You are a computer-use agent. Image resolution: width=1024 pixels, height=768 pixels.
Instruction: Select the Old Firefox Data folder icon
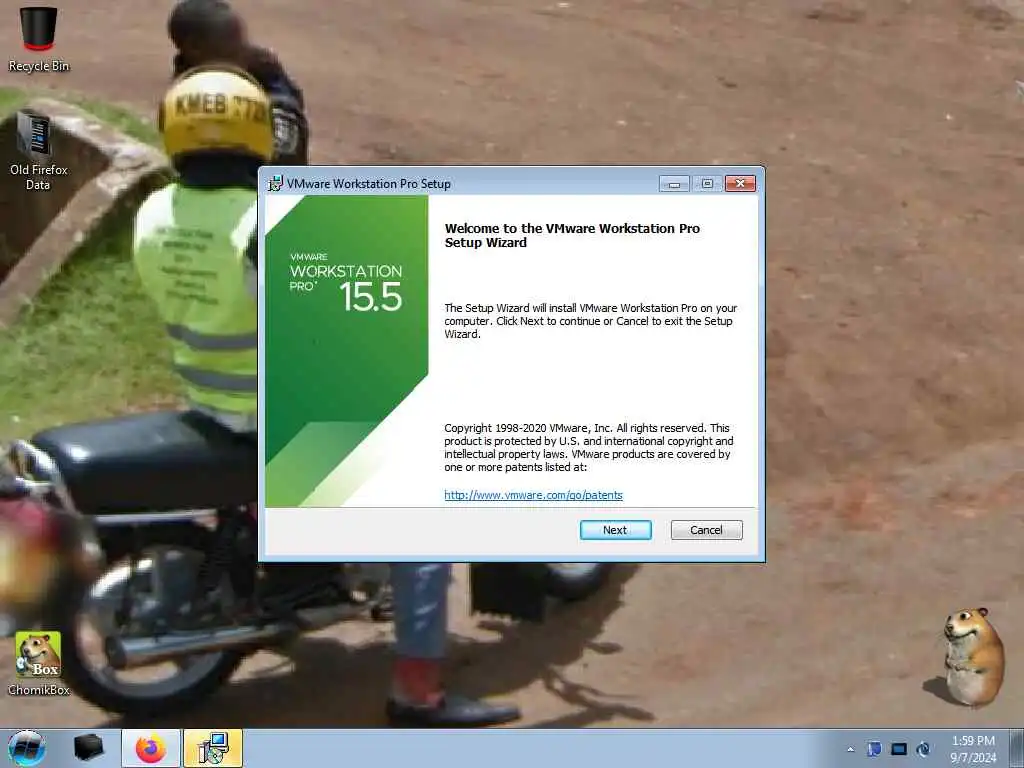38,152
